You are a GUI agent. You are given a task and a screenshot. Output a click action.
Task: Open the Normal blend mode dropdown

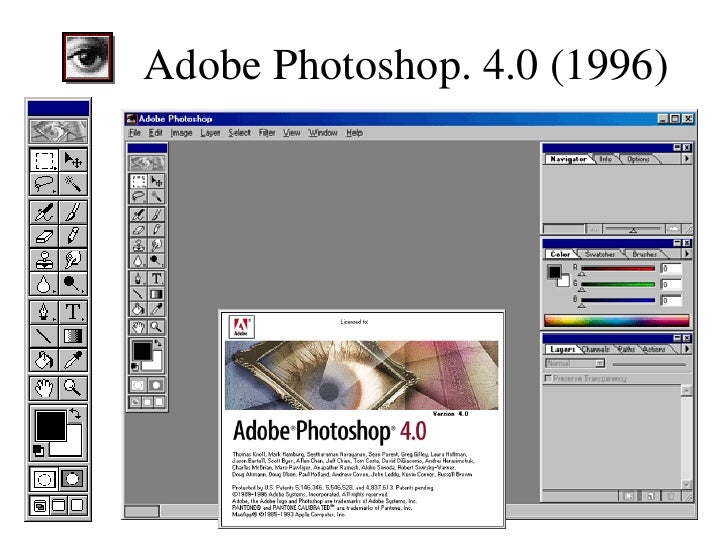[575, 363]
